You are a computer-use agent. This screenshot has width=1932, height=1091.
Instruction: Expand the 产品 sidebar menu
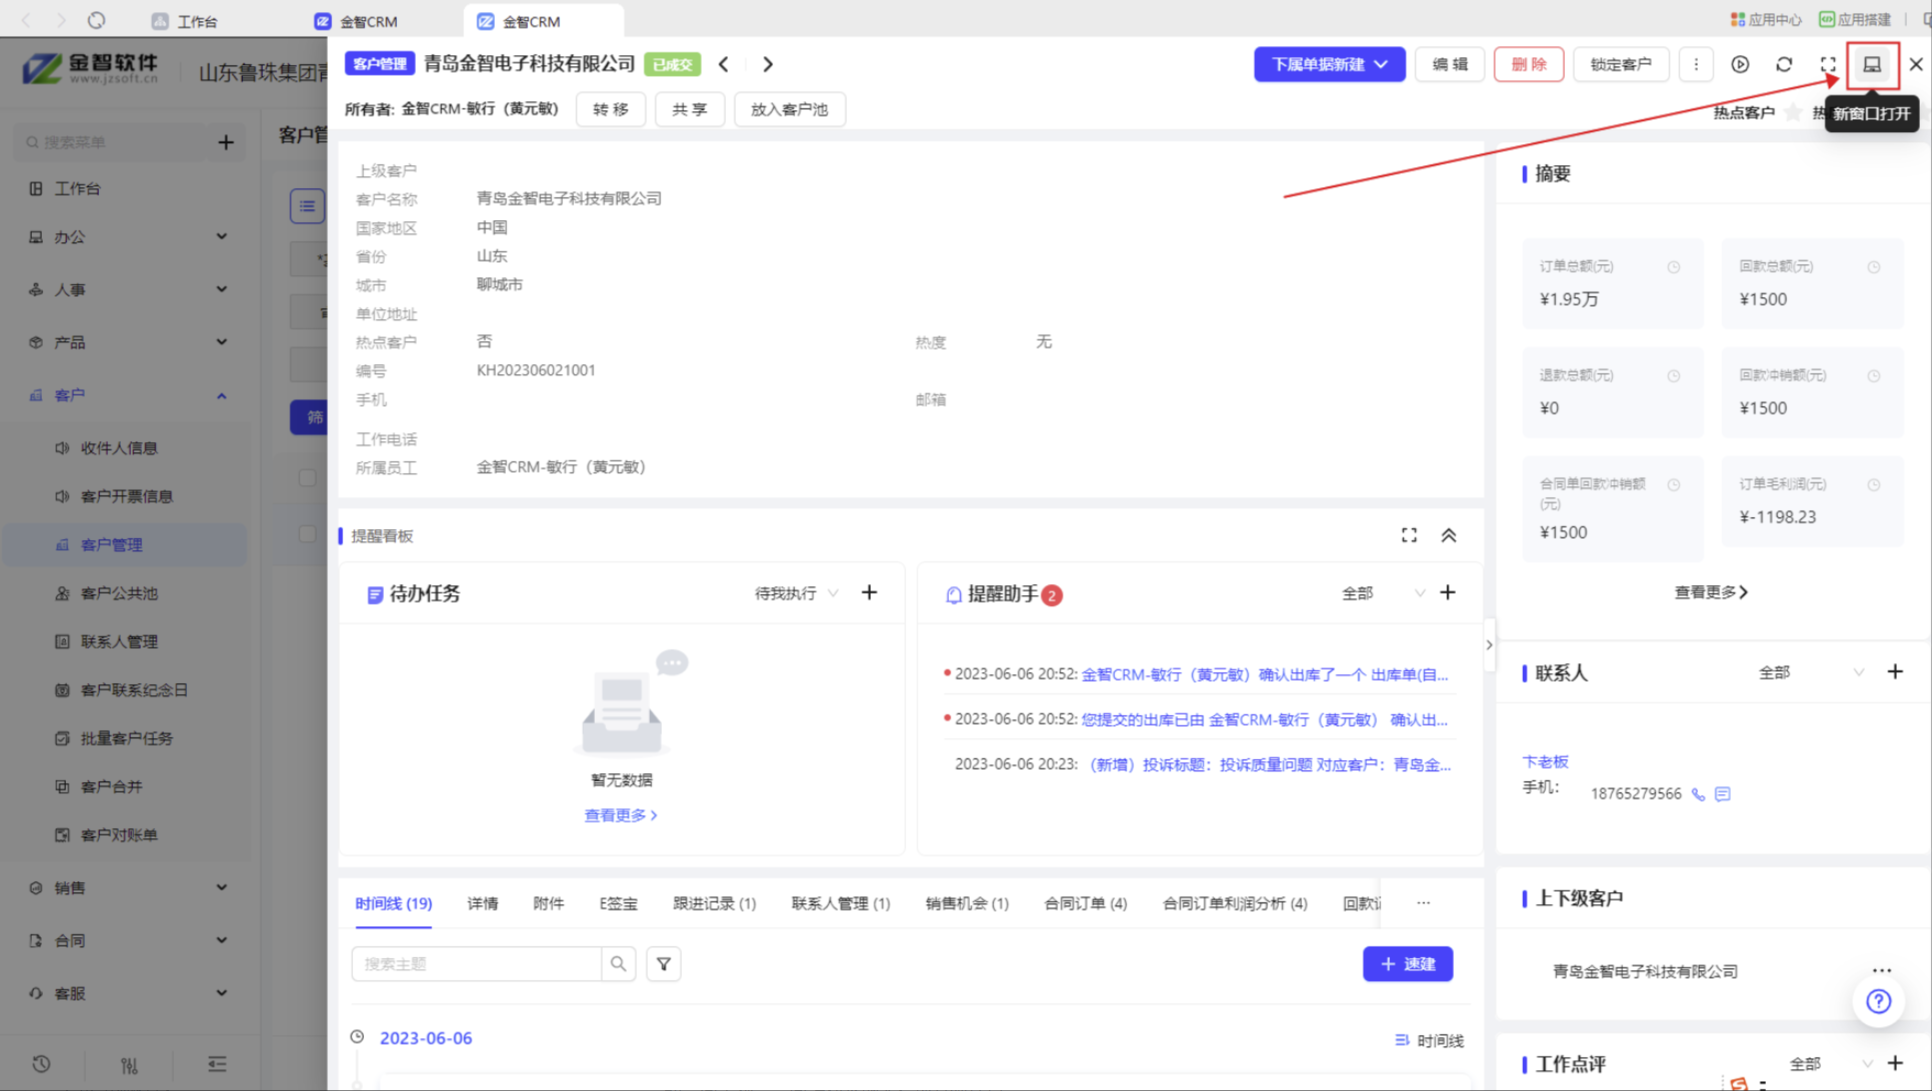128,342
